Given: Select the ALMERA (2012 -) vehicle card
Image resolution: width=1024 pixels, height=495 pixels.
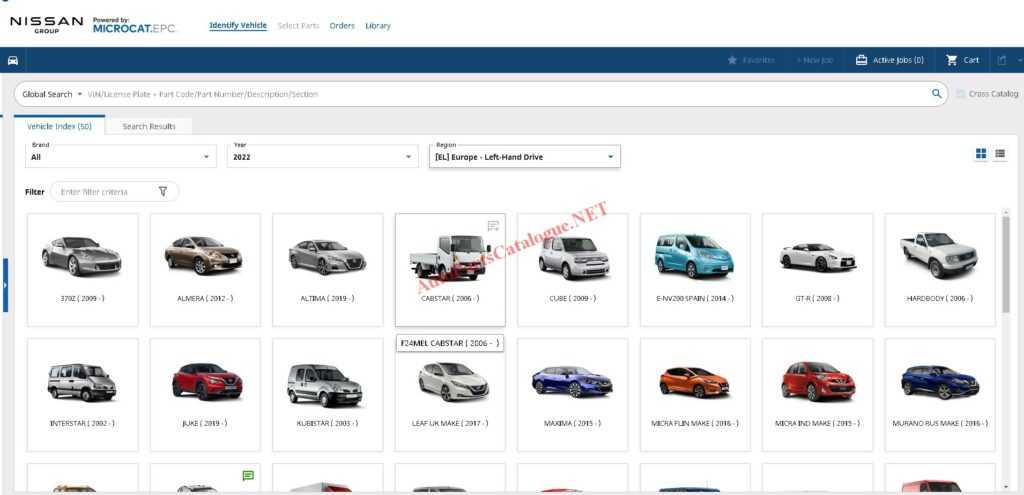Looking at the screenshot, I should coord(205,270).
